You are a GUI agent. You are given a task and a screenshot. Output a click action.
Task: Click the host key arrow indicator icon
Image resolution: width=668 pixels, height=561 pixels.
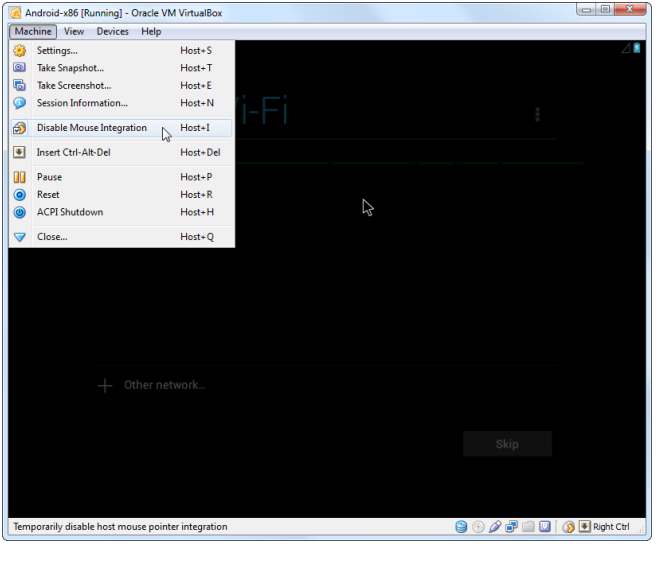[x=584, y=527]
